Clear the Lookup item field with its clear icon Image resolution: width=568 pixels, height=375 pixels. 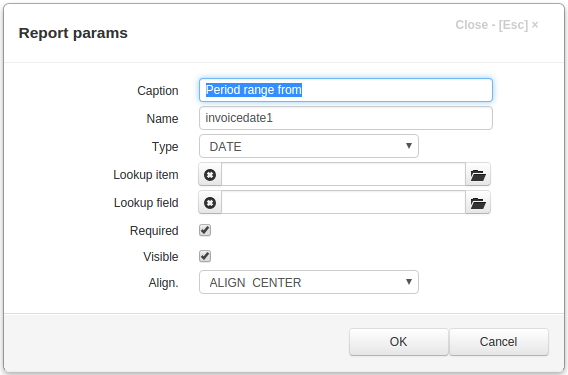pyautogui.click(x=210, y=175)
